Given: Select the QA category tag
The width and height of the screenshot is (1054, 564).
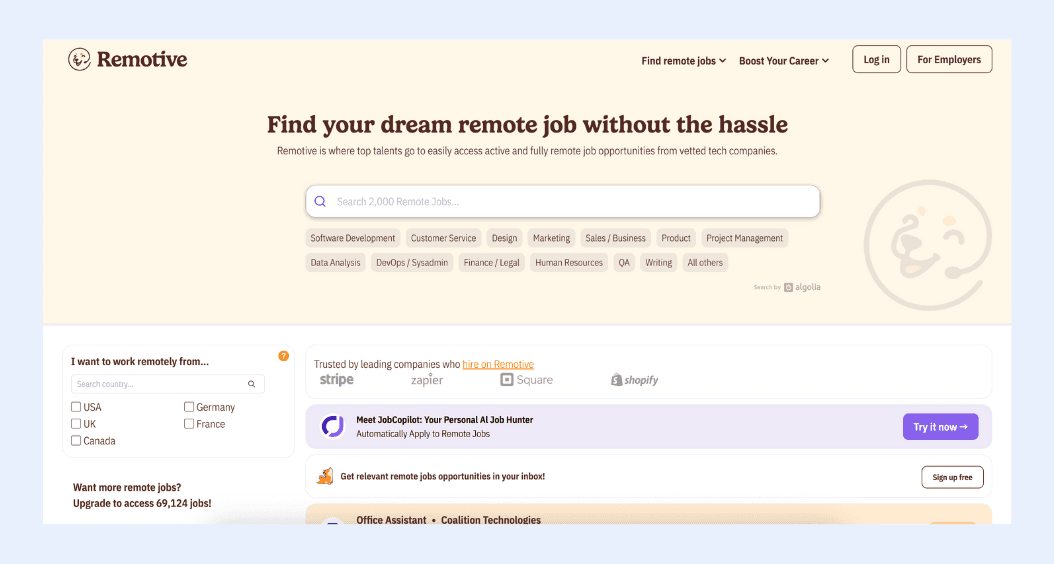Looking at the screenshot, I should 624,263.
